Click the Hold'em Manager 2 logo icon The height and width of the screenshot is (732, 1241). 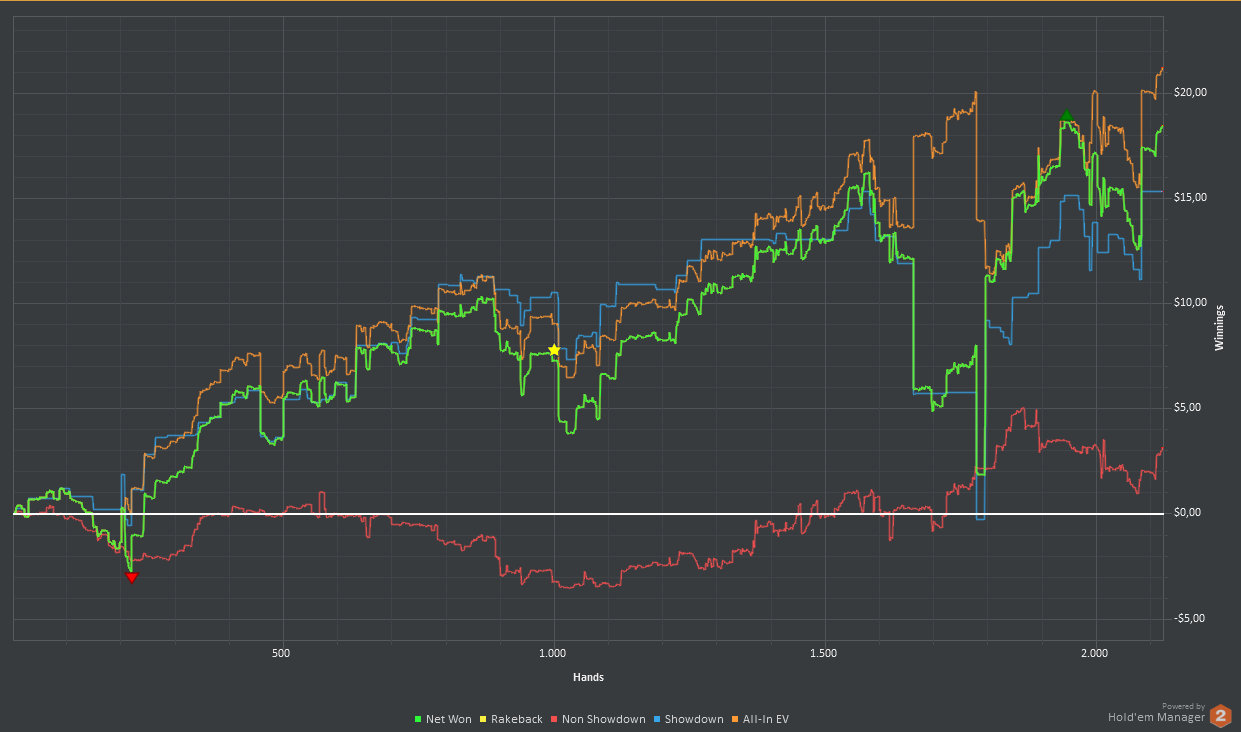1221,715
